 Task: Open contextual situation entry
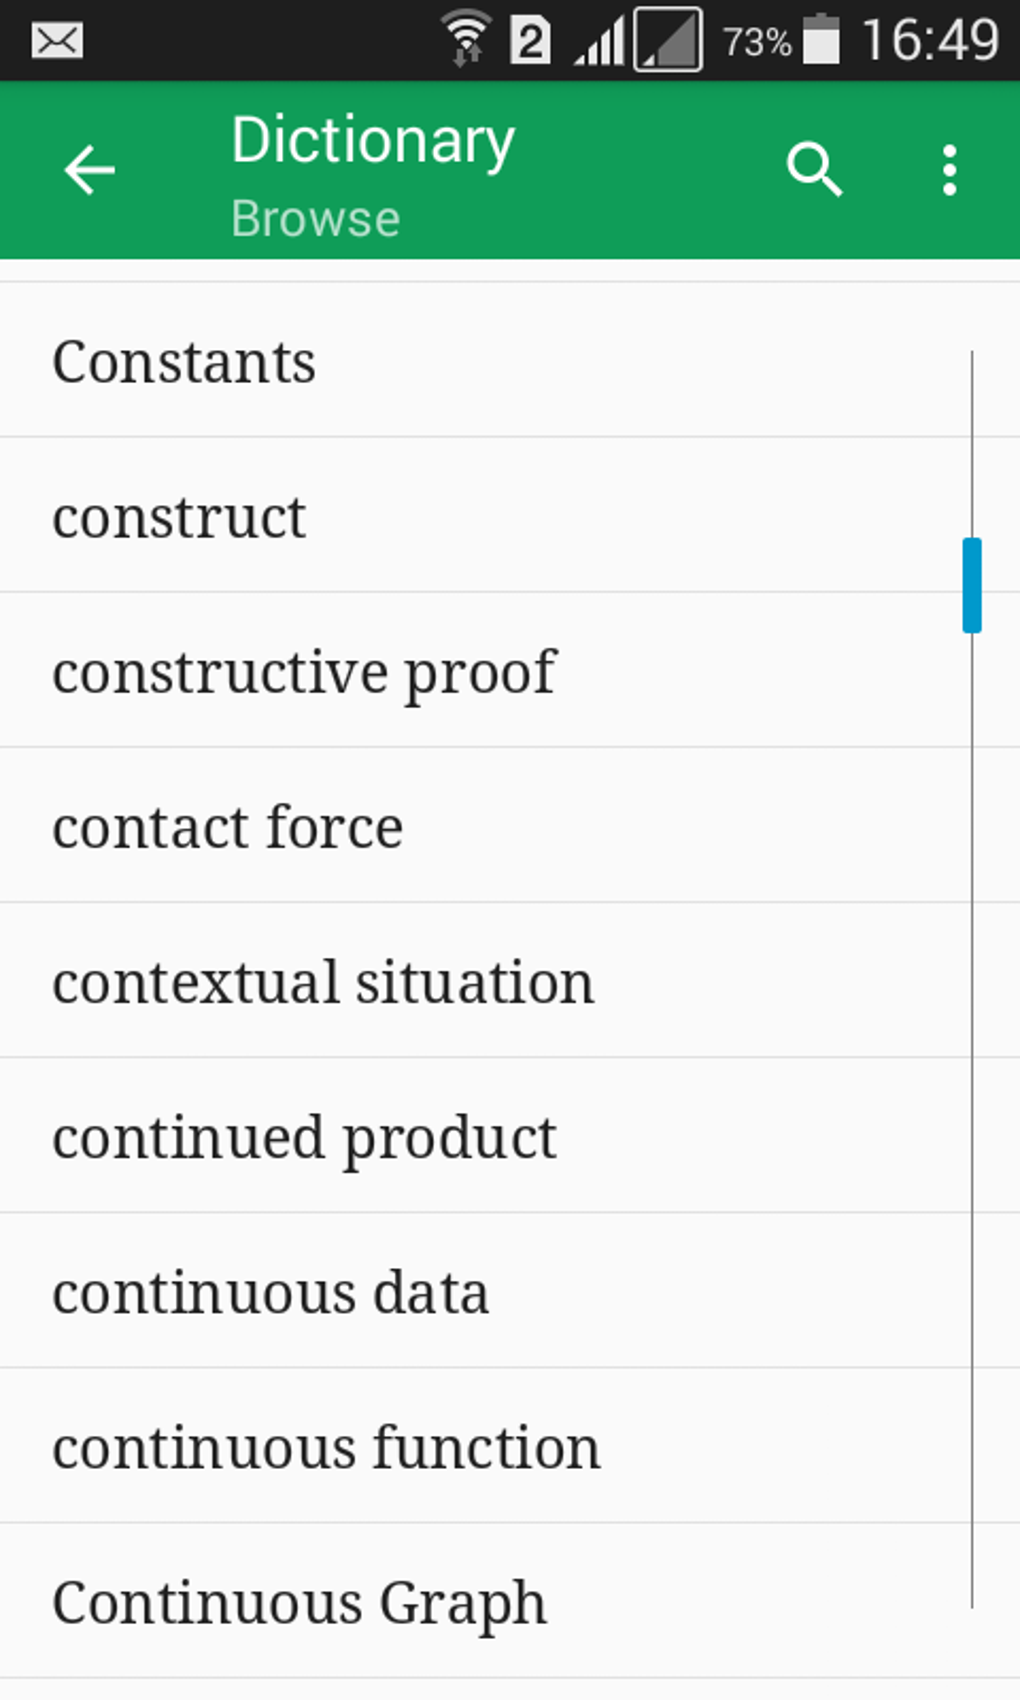323,982
